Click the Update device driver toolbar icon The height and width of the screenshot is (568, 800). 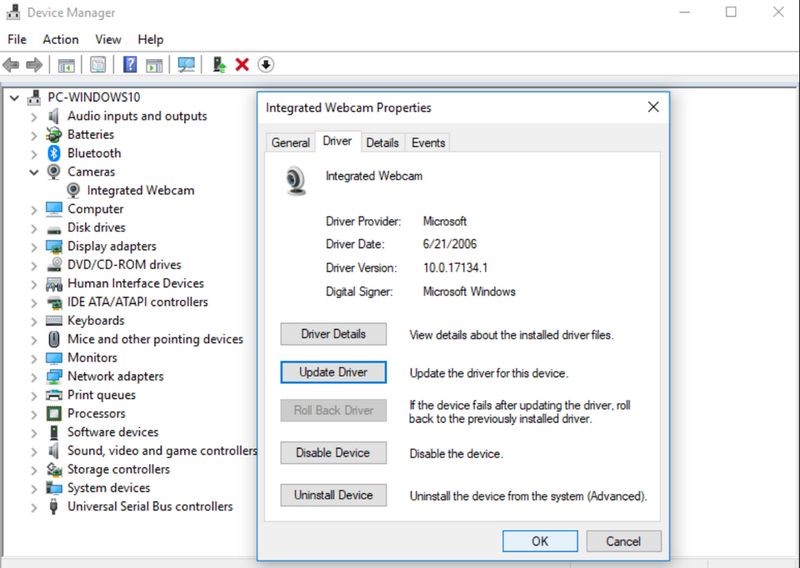tap(219, 65)
